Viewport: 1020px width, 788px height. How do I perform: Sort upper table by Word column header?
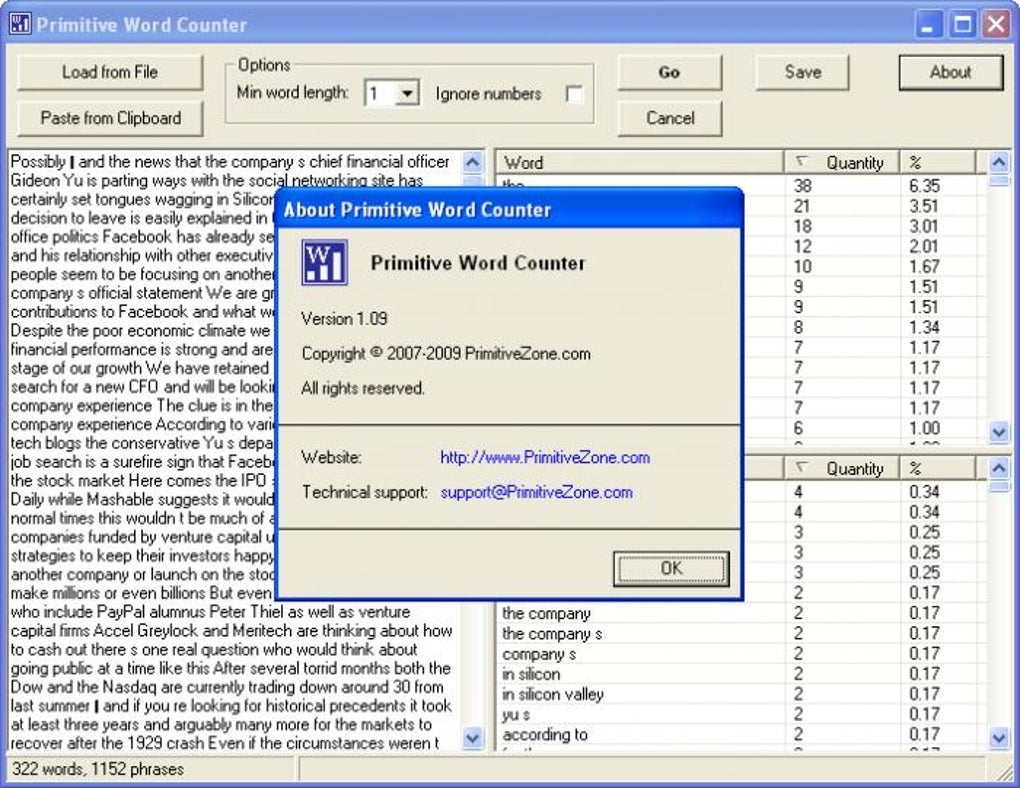(640, 163)
